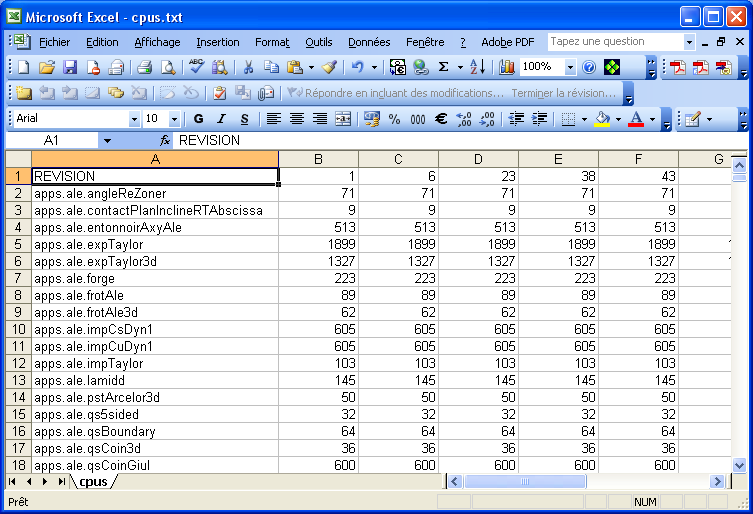Sort ascending with the A-Z icon
The width and height of the screenshot is (753, 514).
(477, 67)
